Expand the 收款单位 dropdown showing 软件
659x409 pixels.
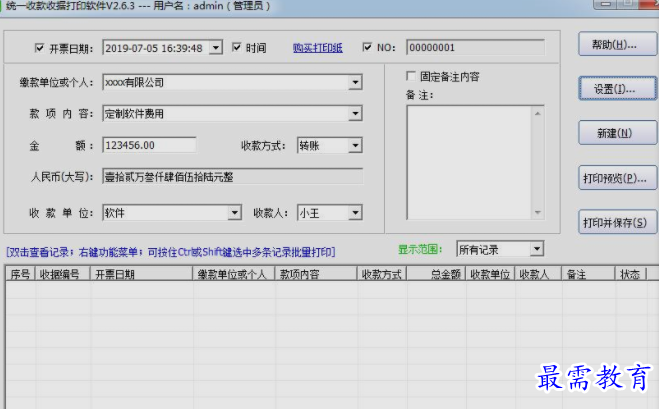click(235, 213)
